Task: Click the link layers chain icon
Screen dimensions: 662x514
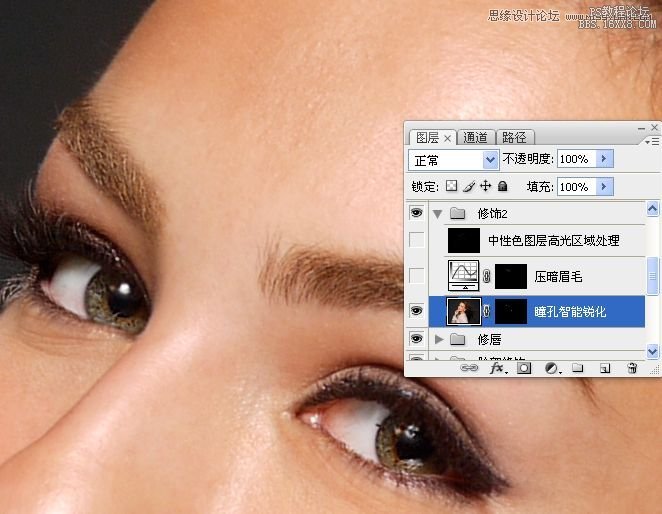Action: (x=469, y=368)
